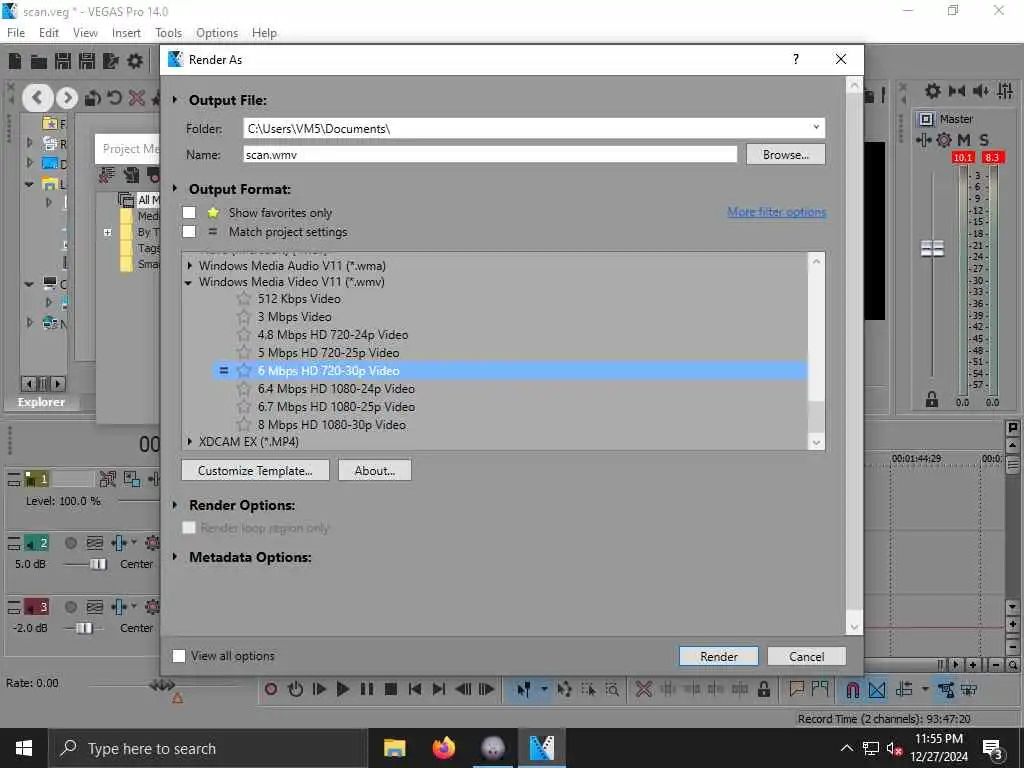This screenshot has width=1024, height=768.
Task: Click the Open folder icon in main toolbar
Action: (x=39, y=61)
